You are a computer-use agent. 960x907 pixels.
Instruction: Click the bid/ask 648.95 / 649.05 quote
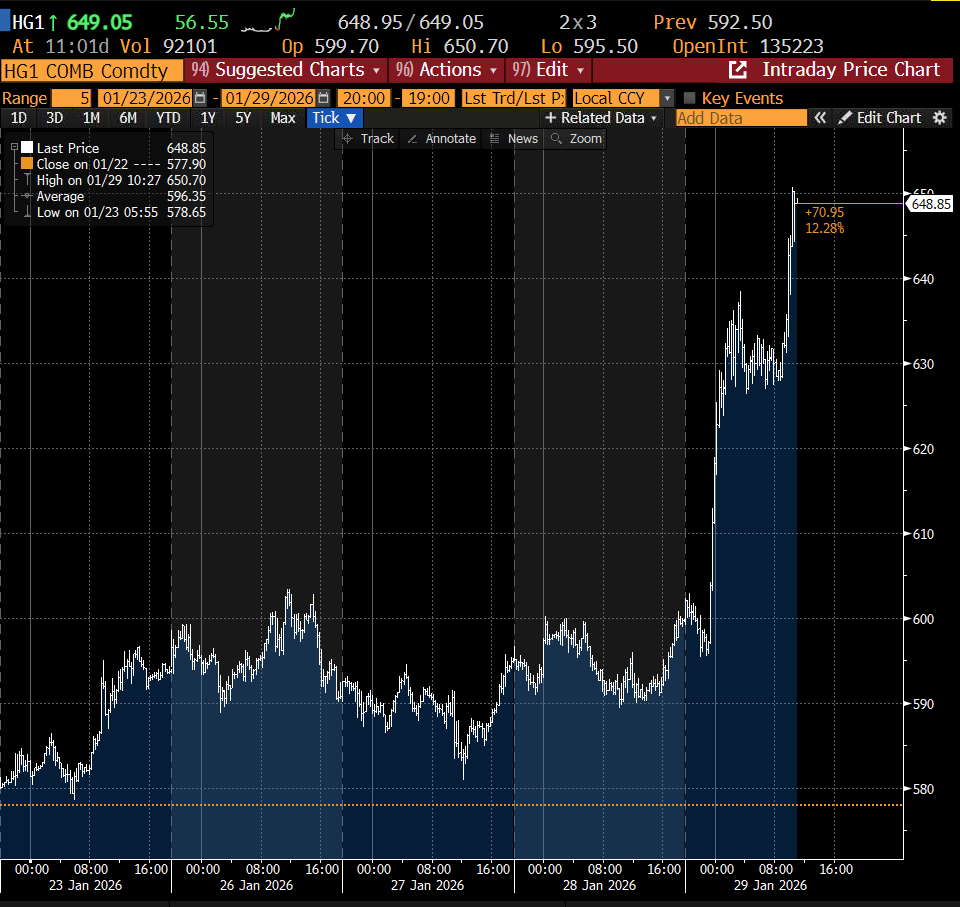click(410, 22)
